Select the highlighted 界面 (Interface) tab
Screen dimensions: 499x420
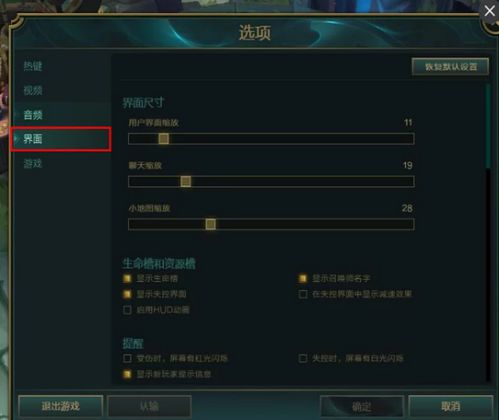(x=61, y=139)
